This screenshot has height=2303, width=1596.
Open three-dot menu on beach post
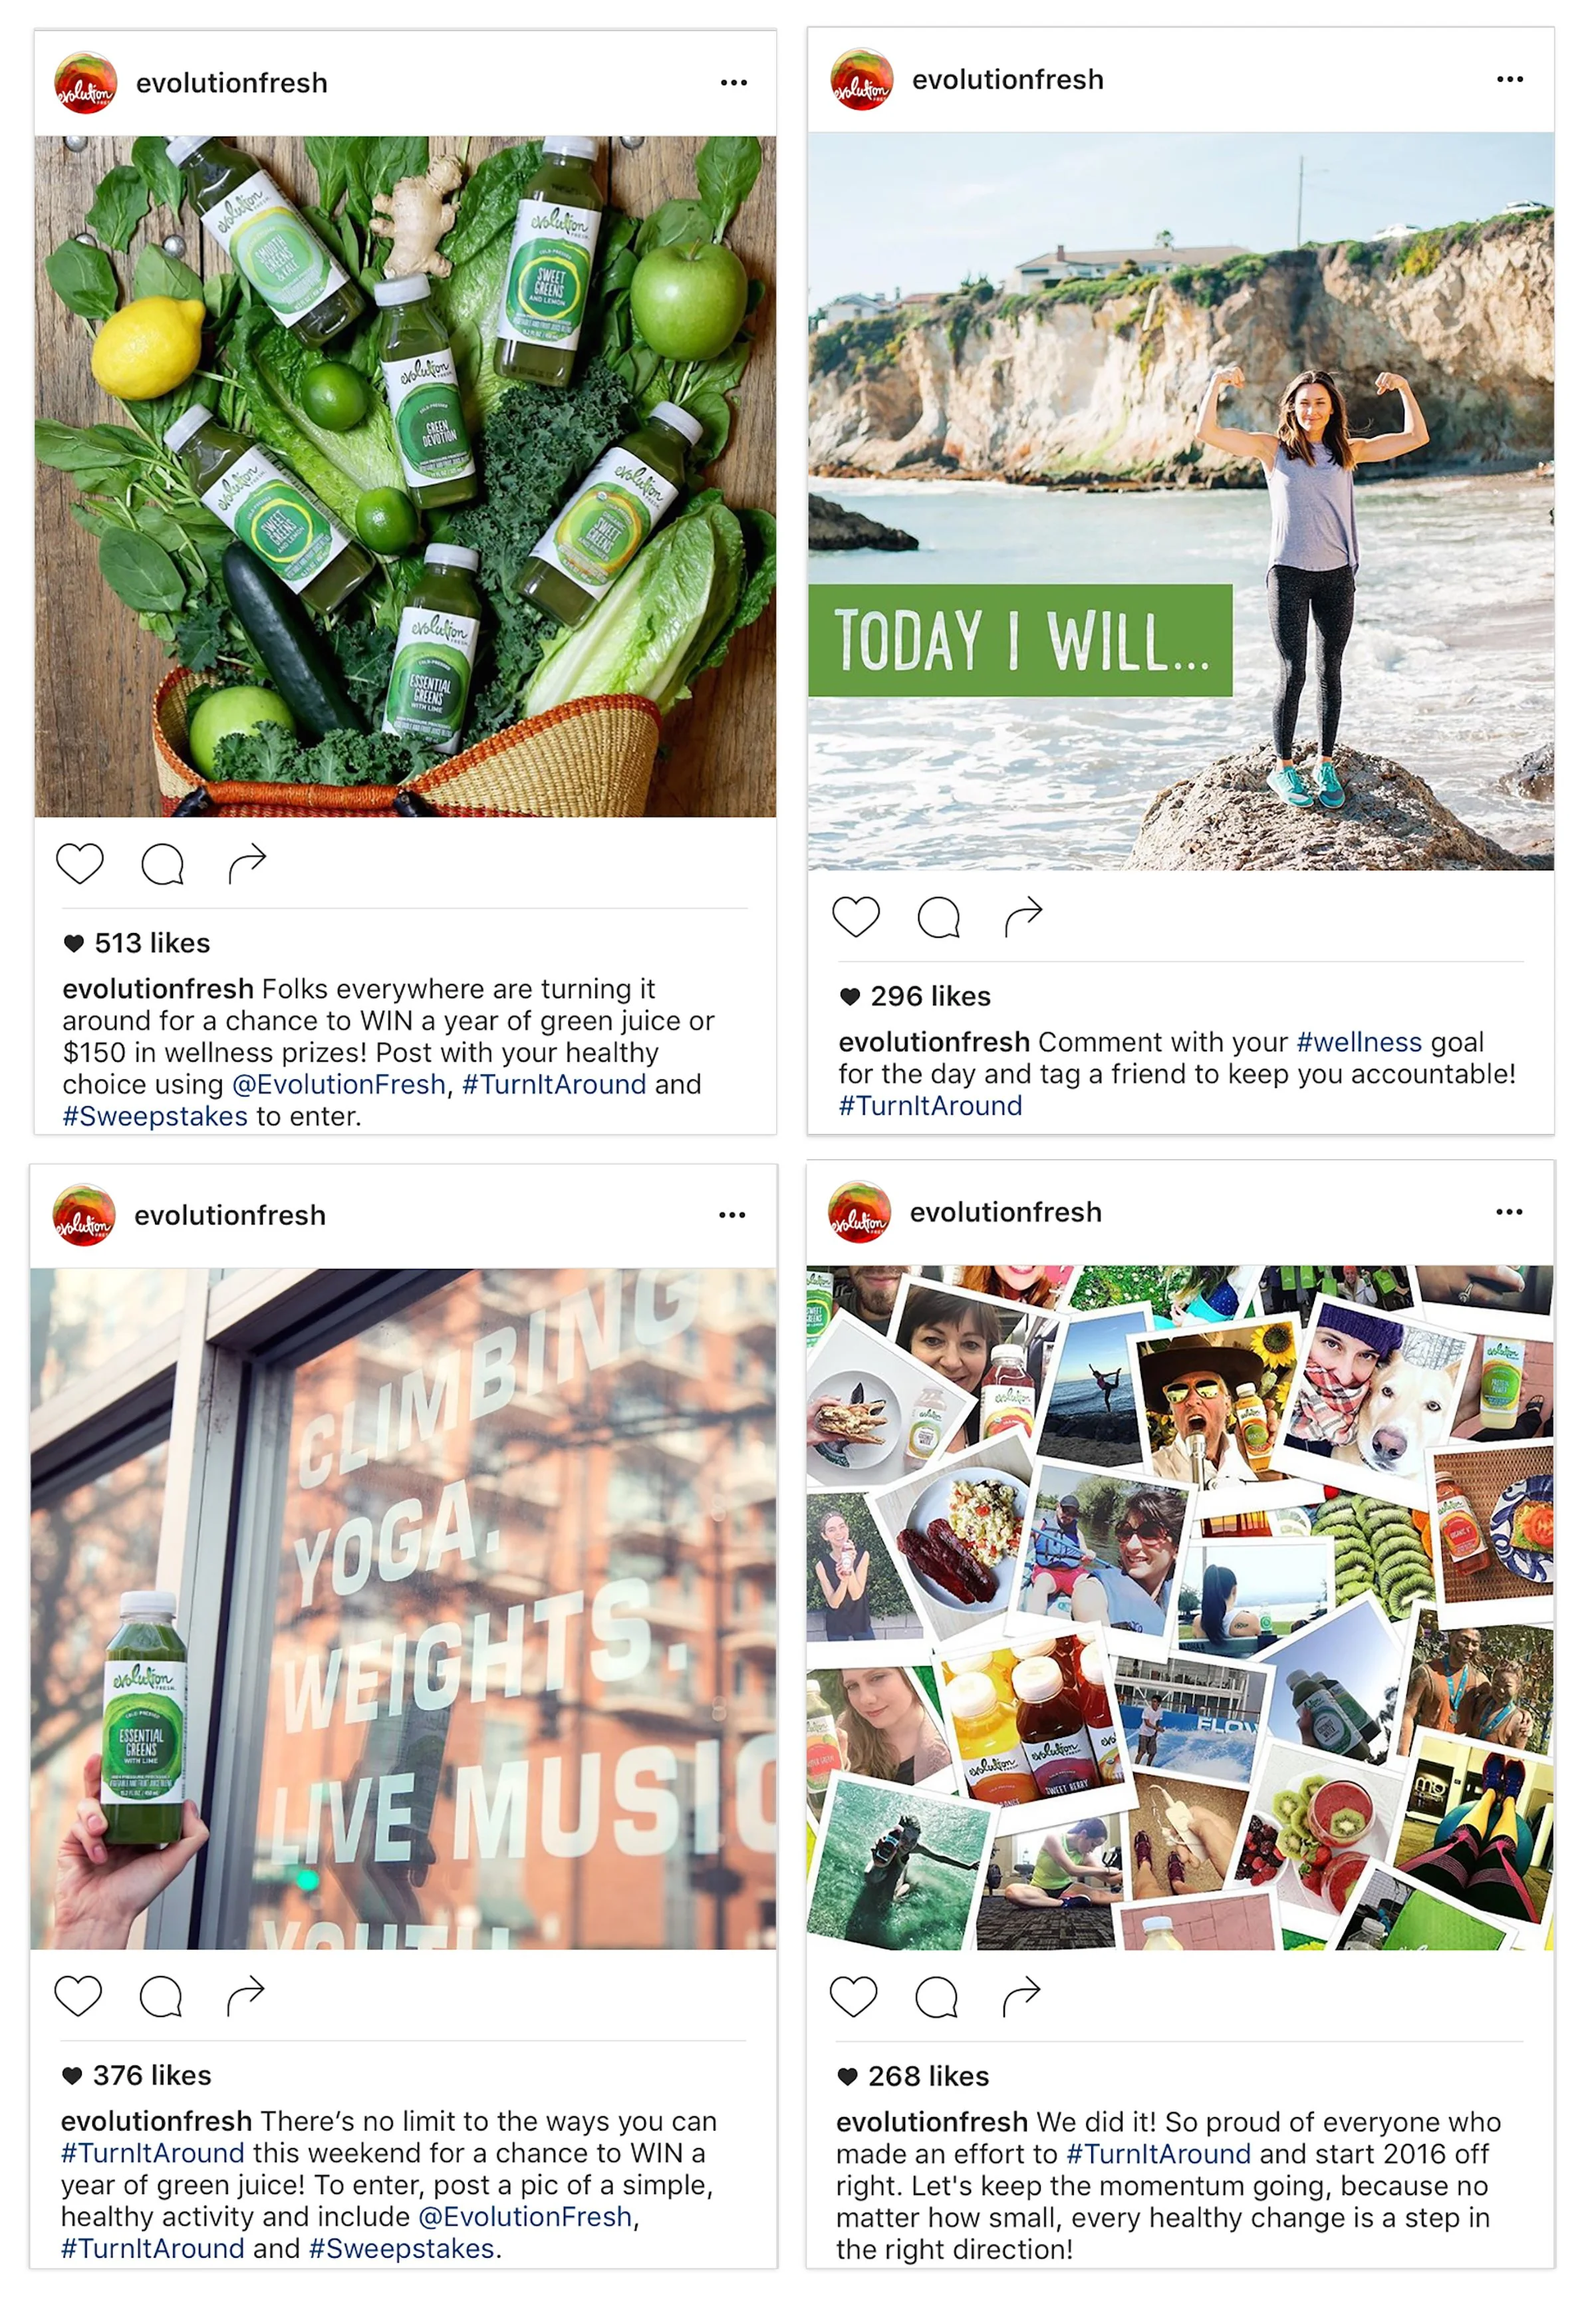pos(1510,79)
